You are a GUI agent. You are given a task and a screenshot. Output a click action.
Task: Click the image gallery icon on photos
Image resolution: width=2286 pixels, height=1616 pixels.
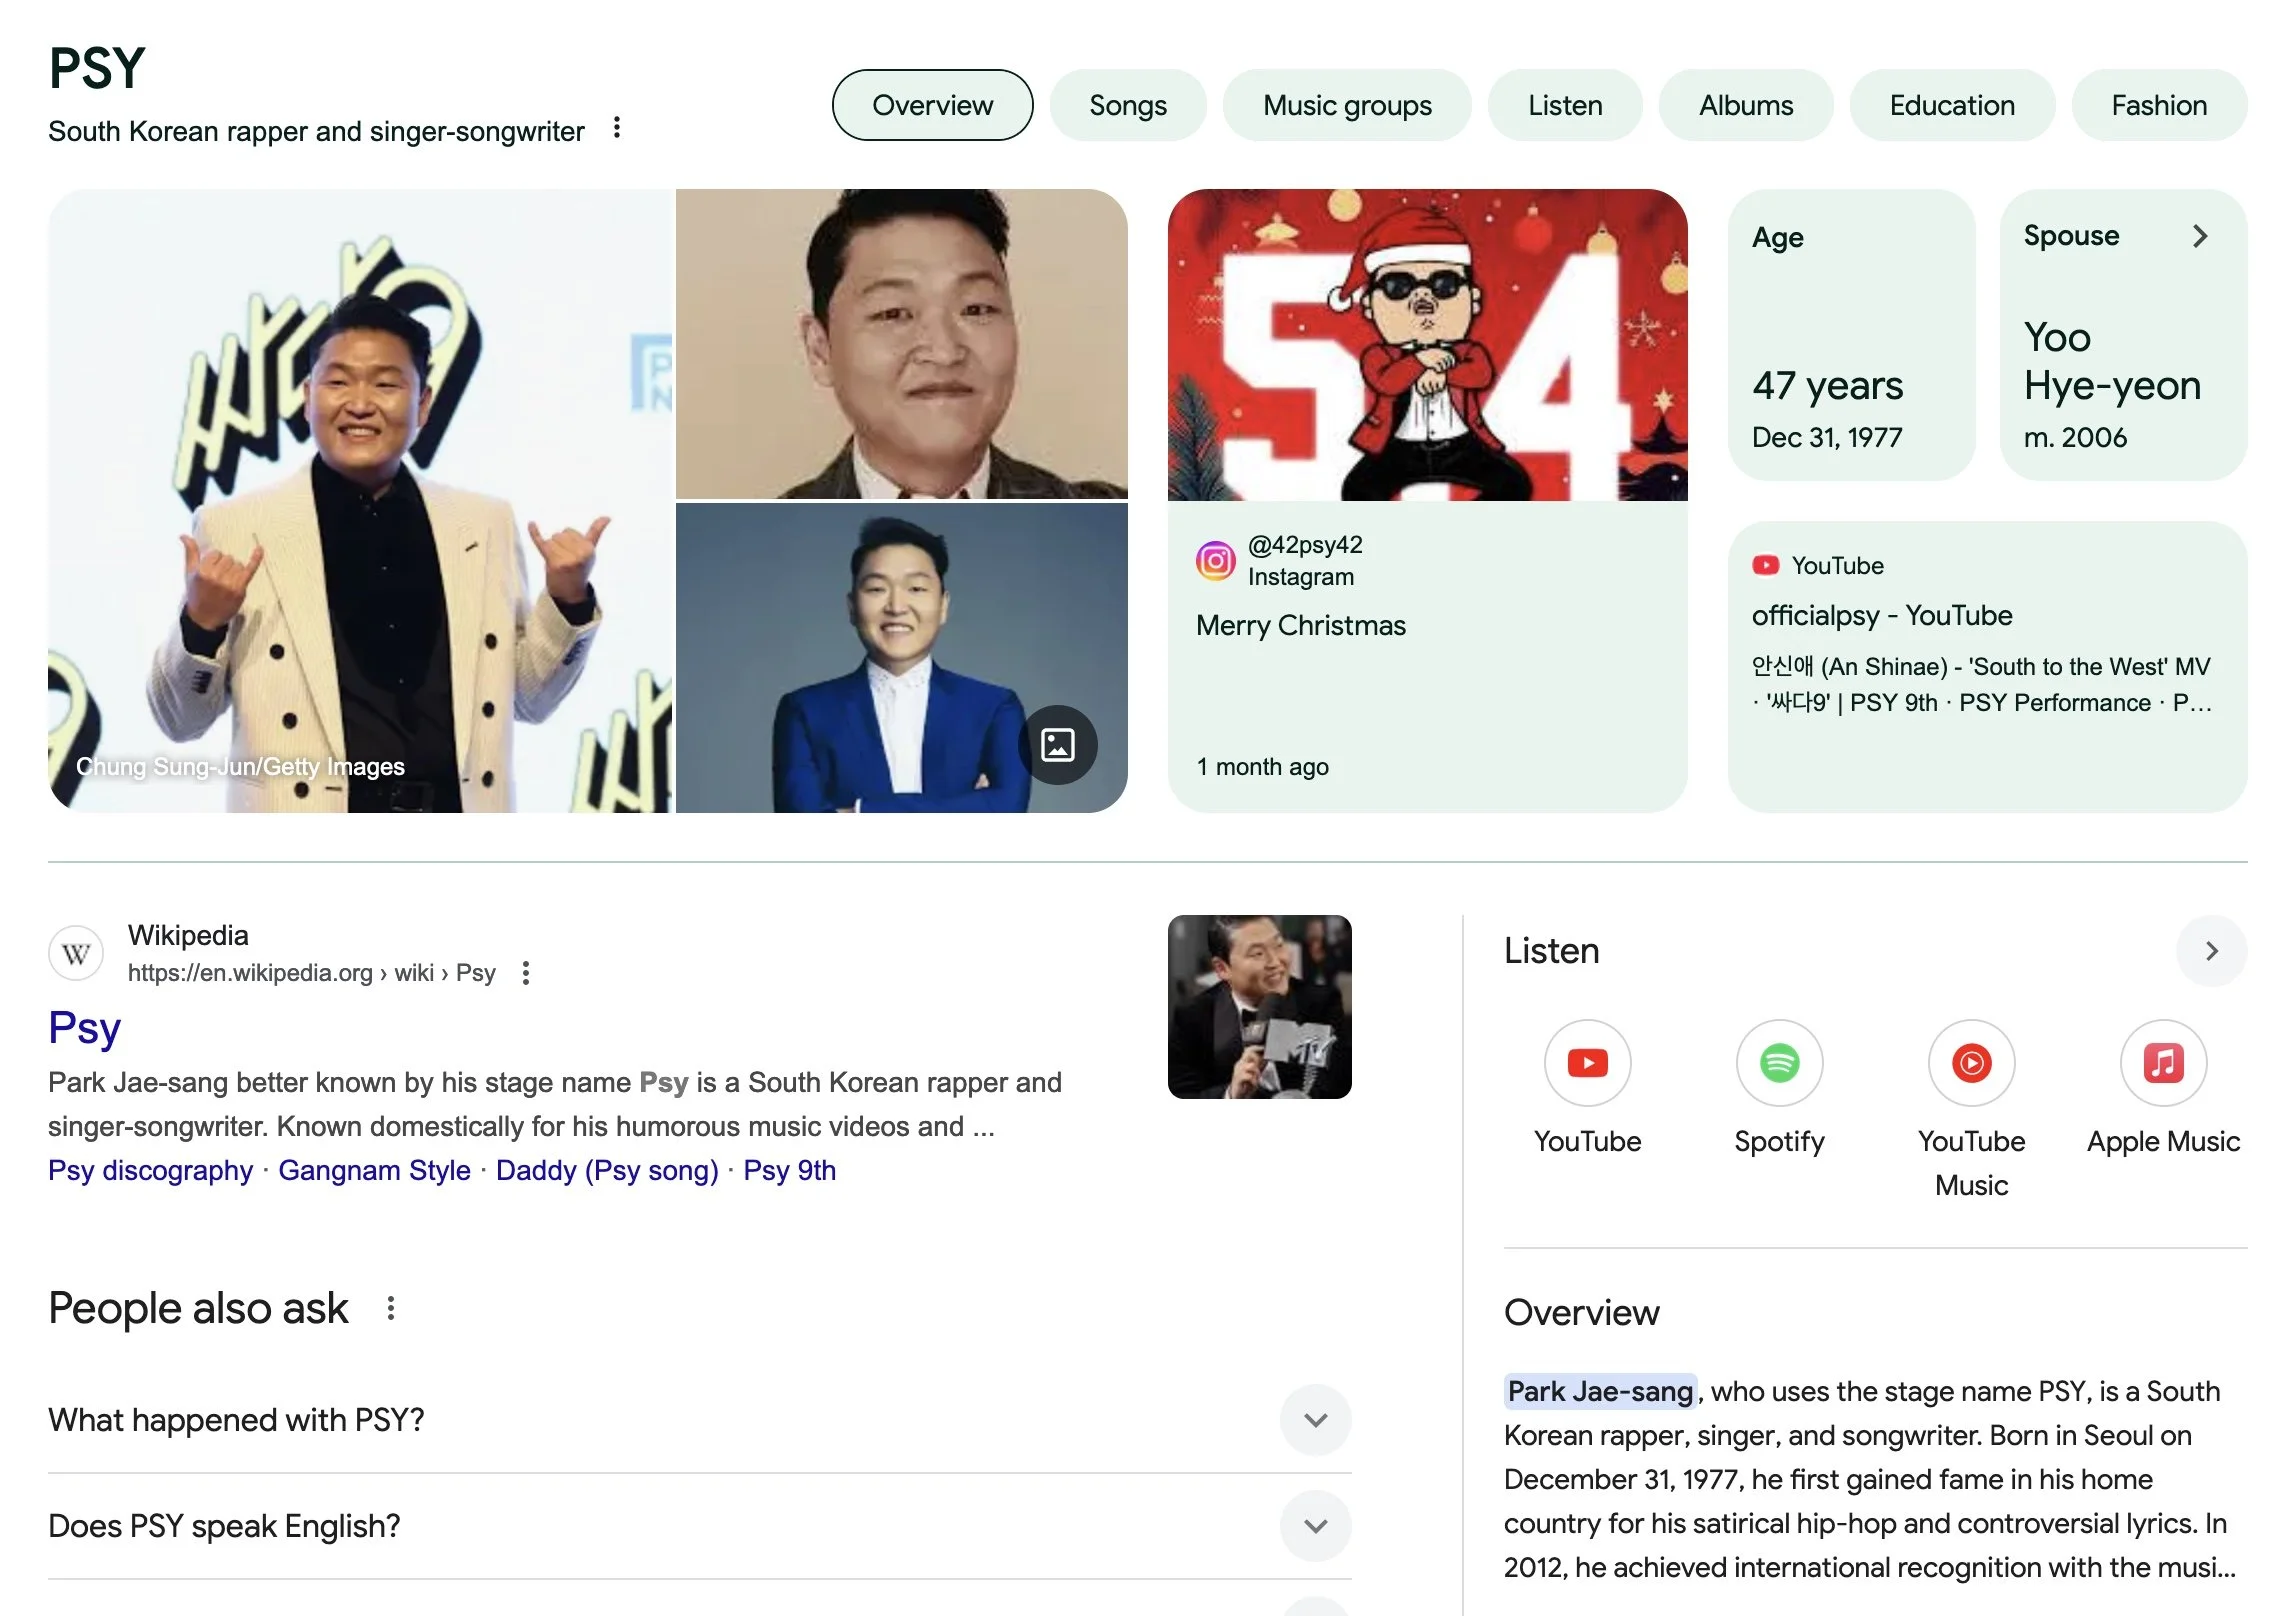click(1057, 745)
